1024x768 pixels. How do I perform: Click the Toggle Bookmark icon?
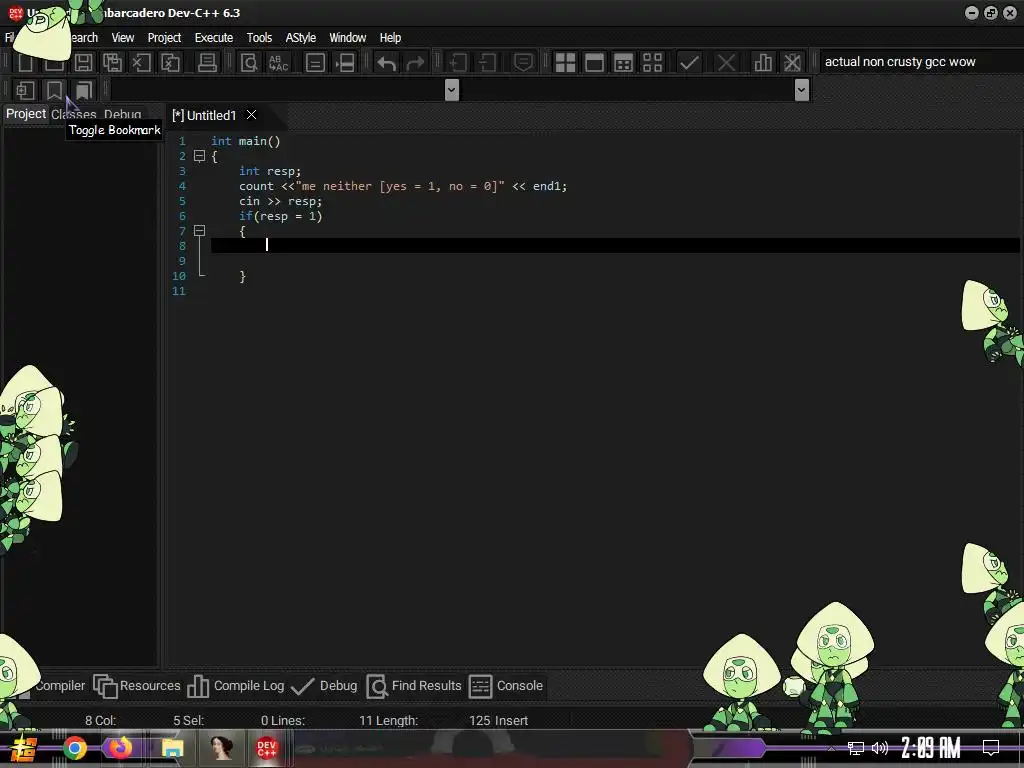click(x=54, y=90)
